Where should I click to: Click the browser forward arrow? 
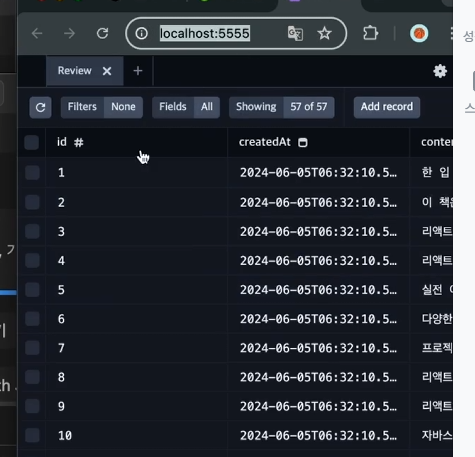(69, 33)
